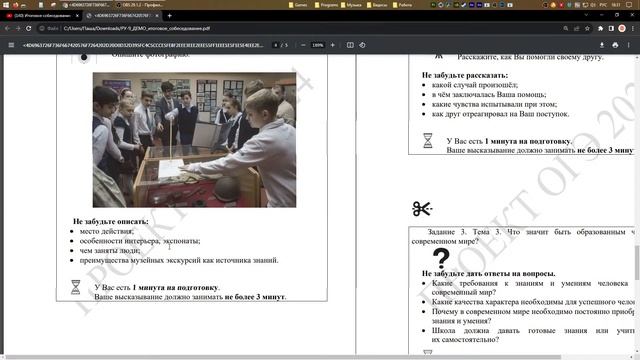Open the Windows notification center
Viewport: 640px width, 360px height.
tap(629, 5)
